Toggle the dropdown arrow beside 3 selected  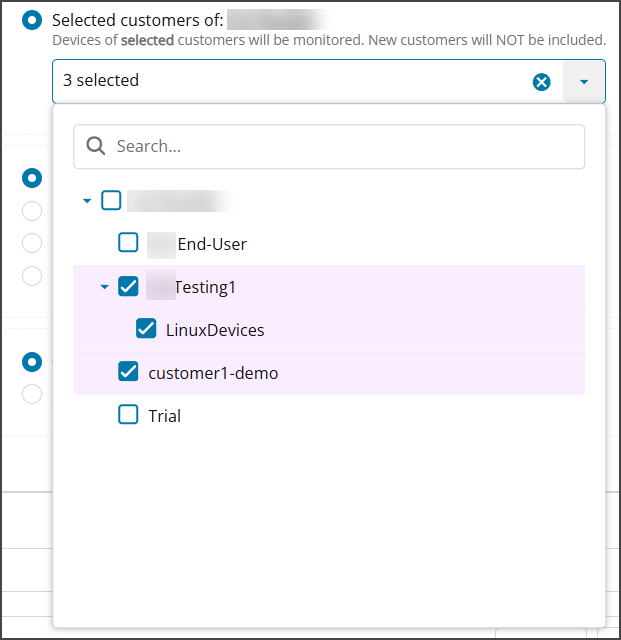pos(584,82)
